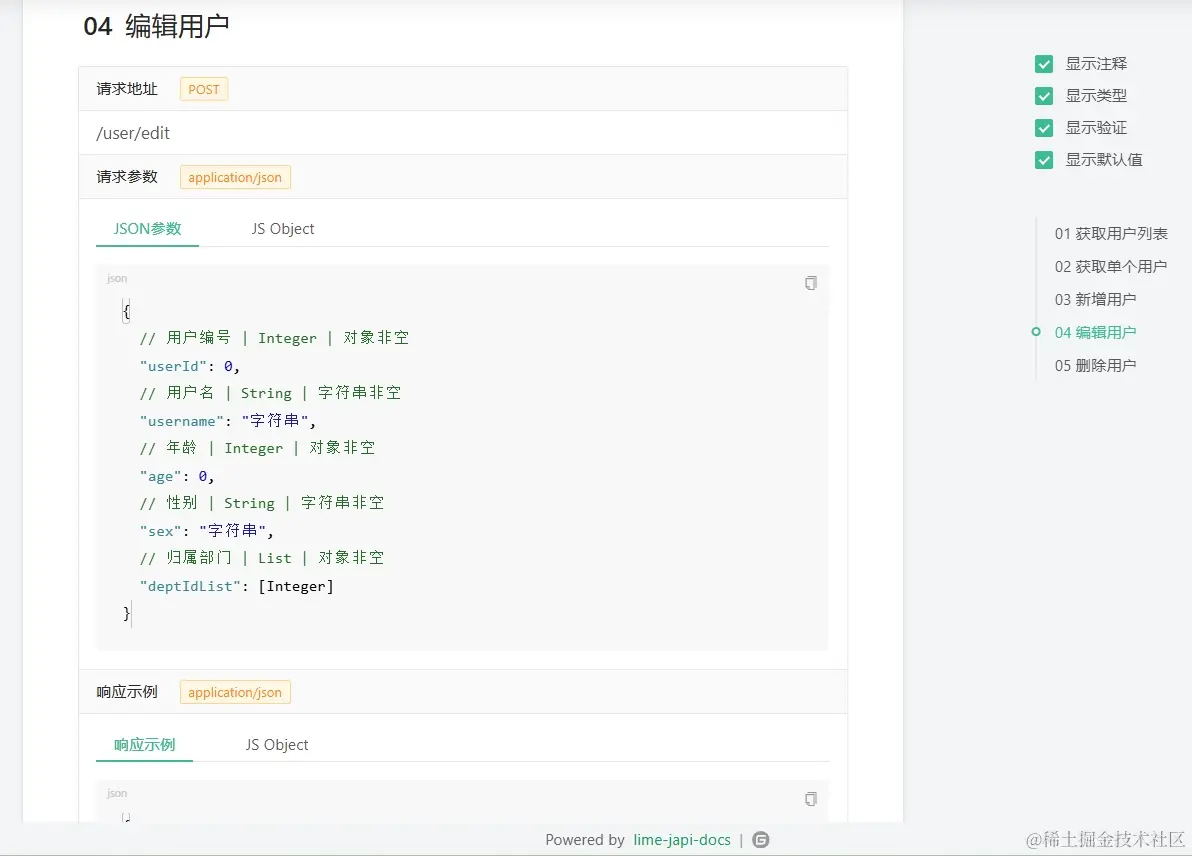
Task: Click the 用户名 String comment line
Action: pyautogui.click(x=270, y=393)
